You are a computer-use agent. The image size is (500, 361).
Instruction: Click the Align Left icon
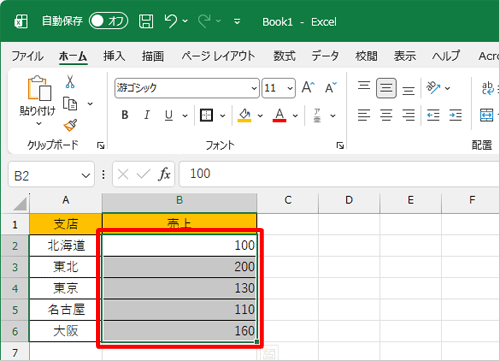pos(364,115)
